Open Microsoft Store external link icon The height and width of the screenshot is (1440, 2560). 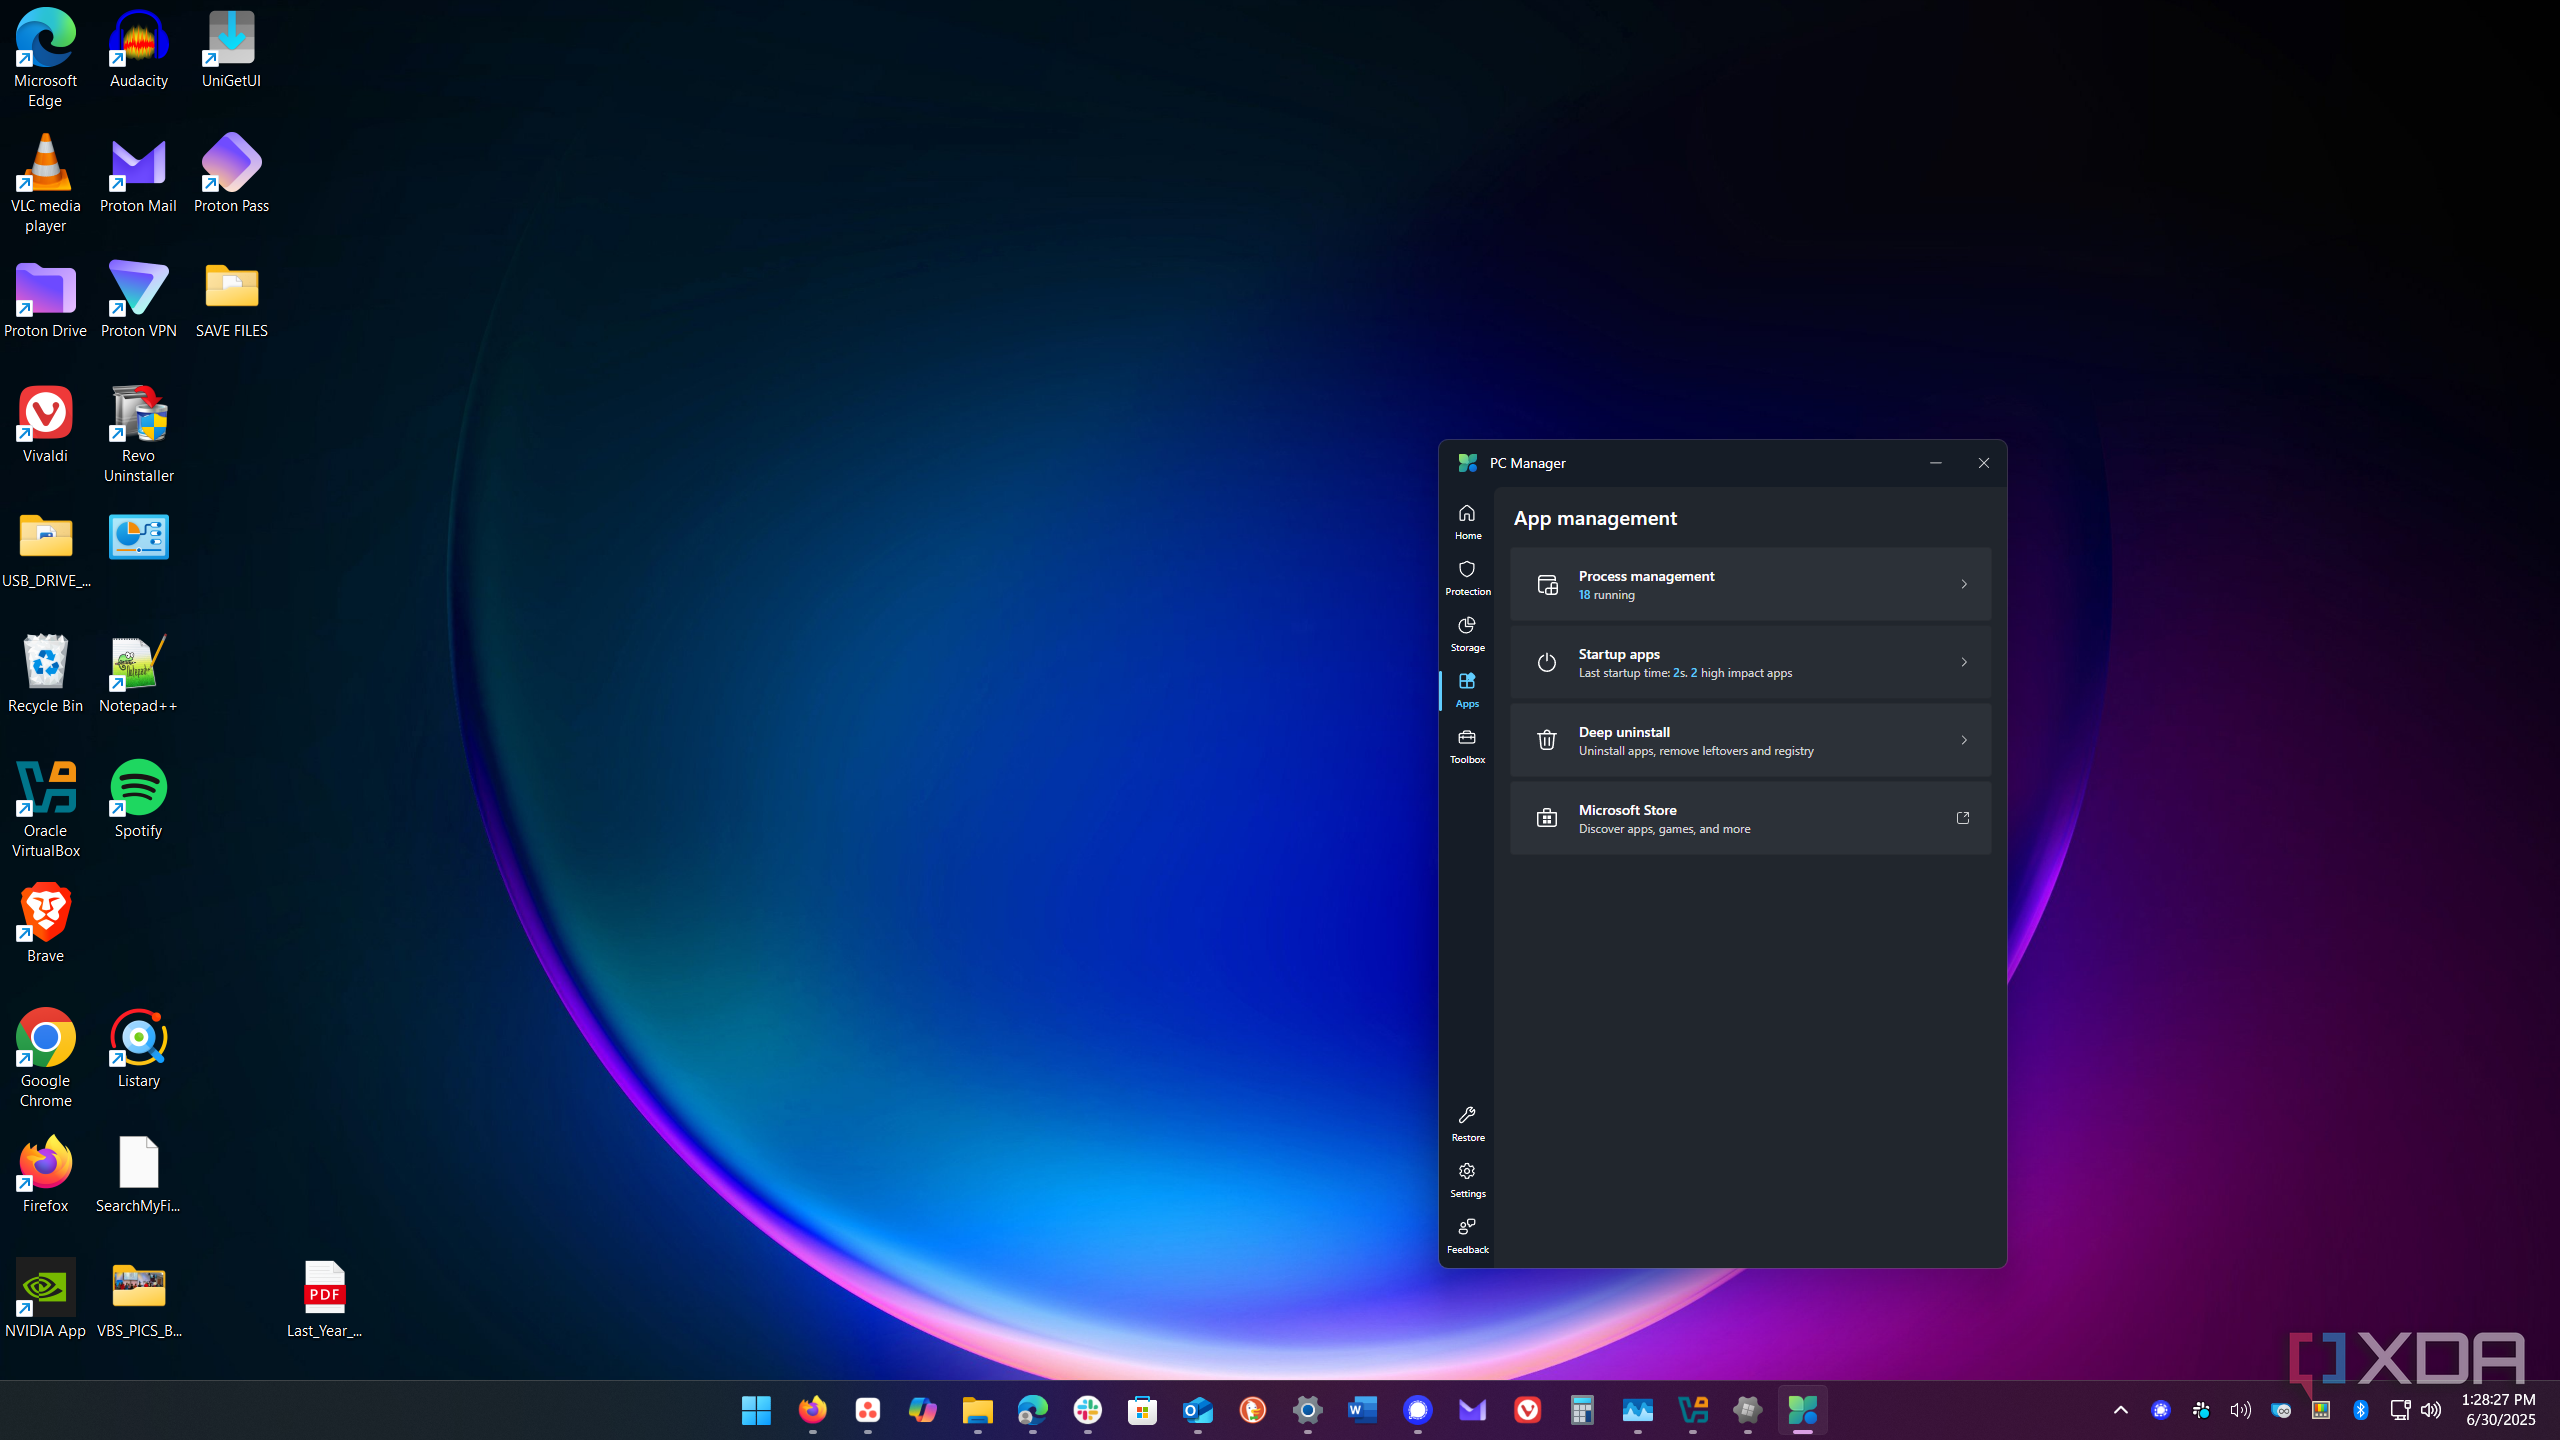1962,818
